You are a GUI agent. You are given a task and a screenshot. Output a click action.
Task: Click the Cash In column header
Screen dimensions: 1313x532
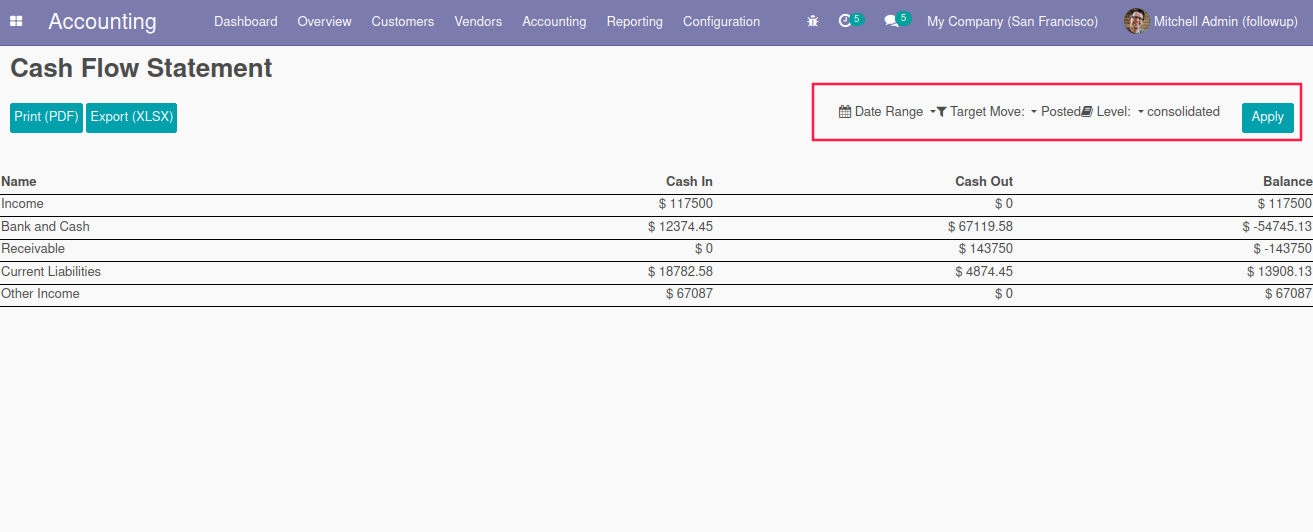(x=689, y=181)
